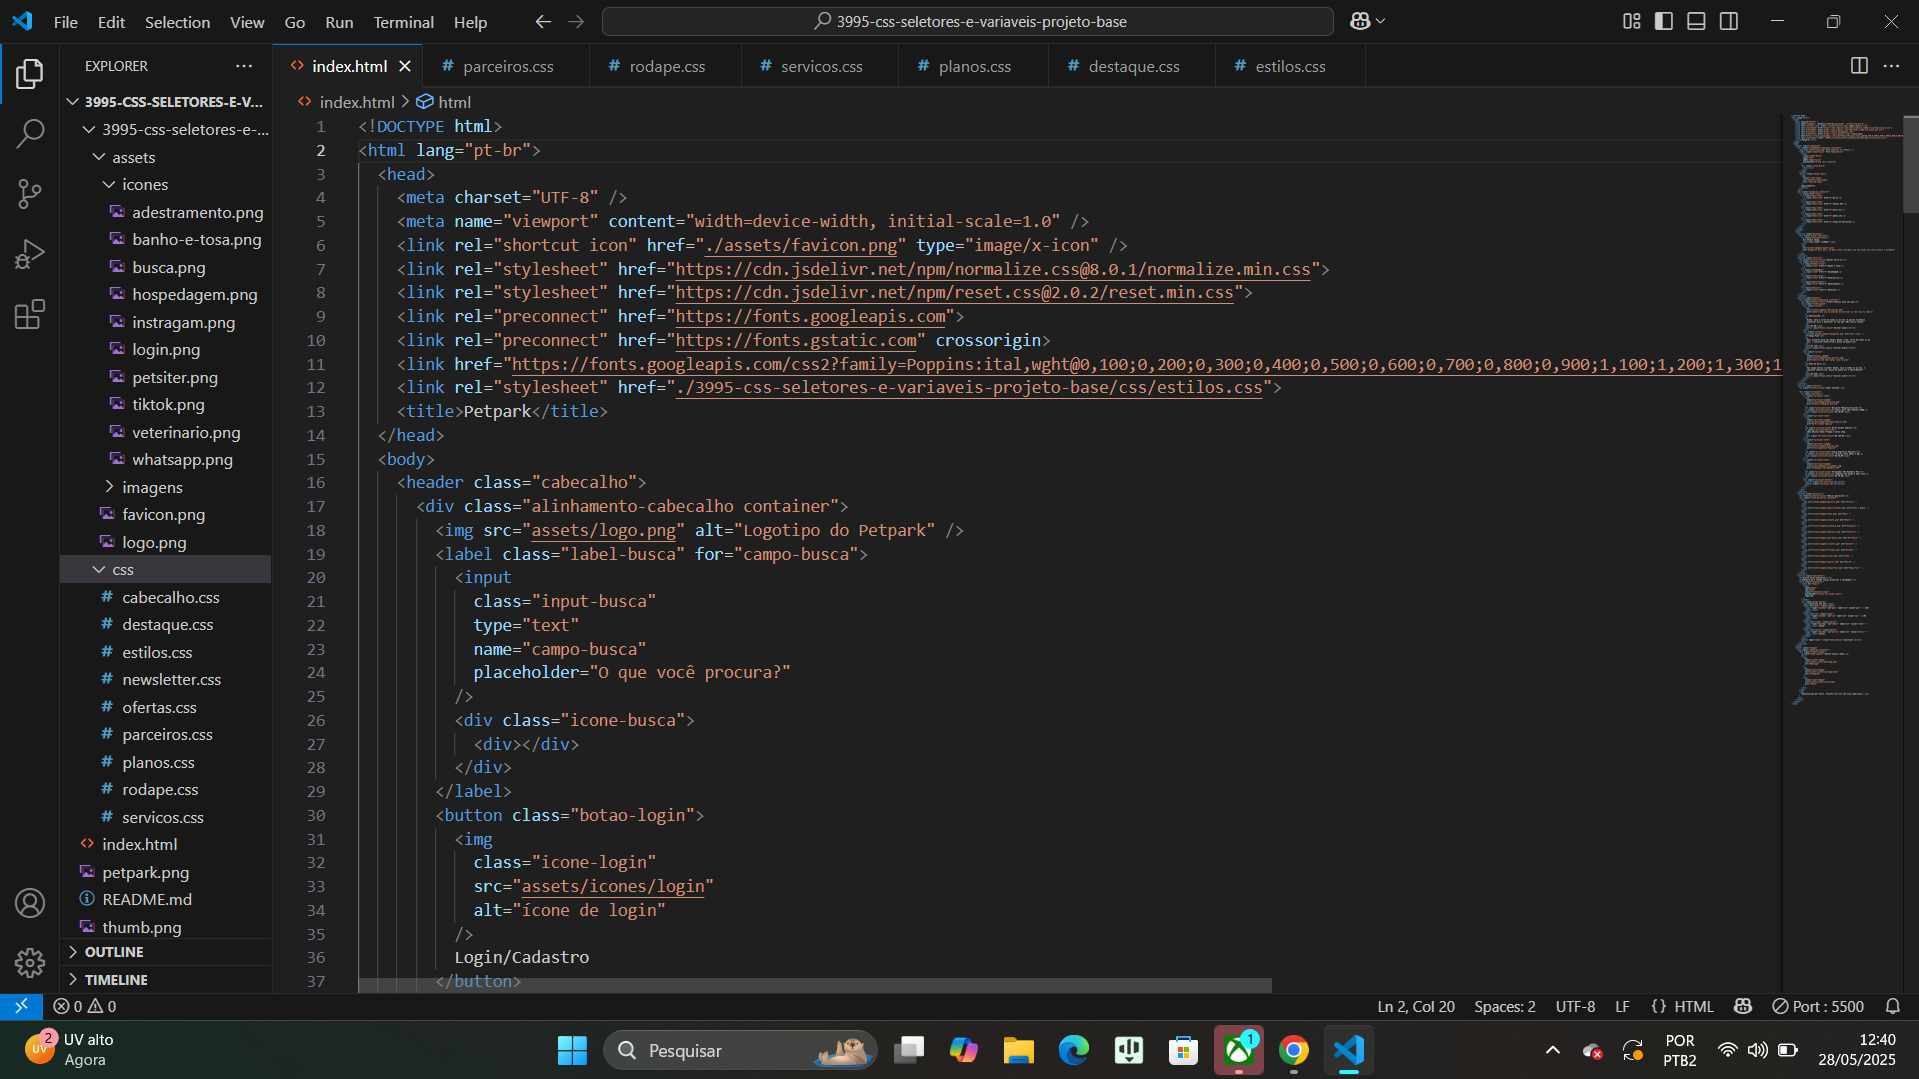Open the Search view in activity bar
The width and height of the screenshot is (1919, 1079).
tap(30, 133)
